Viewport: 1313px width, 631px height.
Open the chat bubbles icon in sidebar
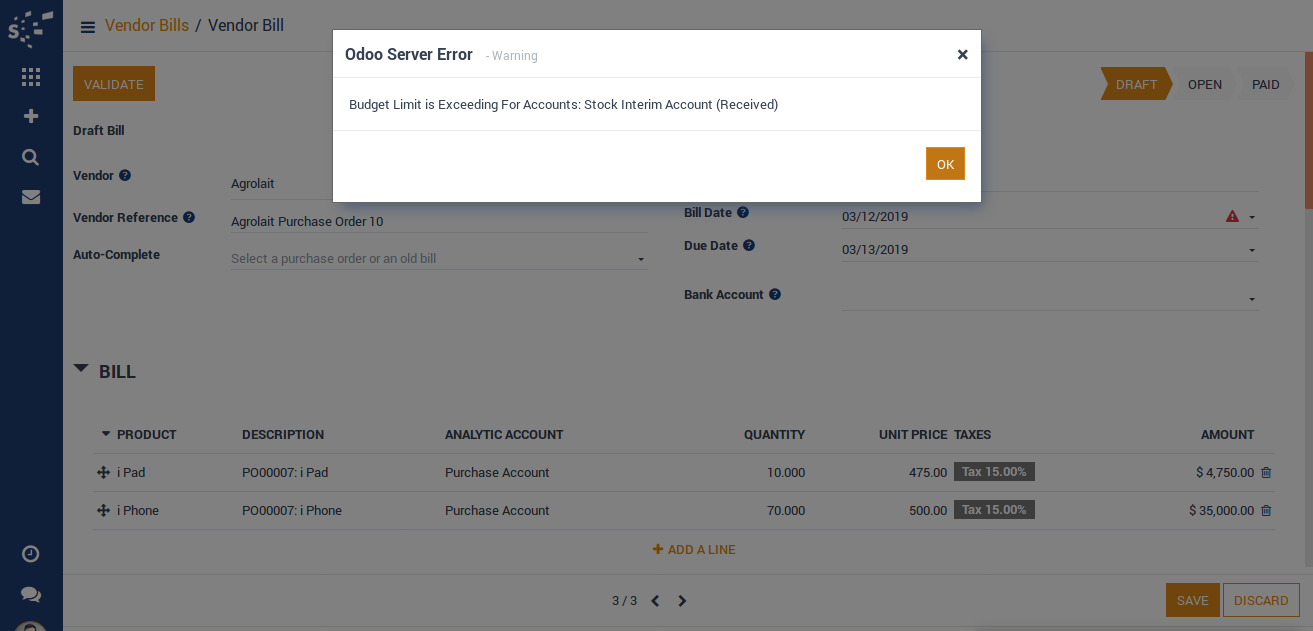coord(31,594)
